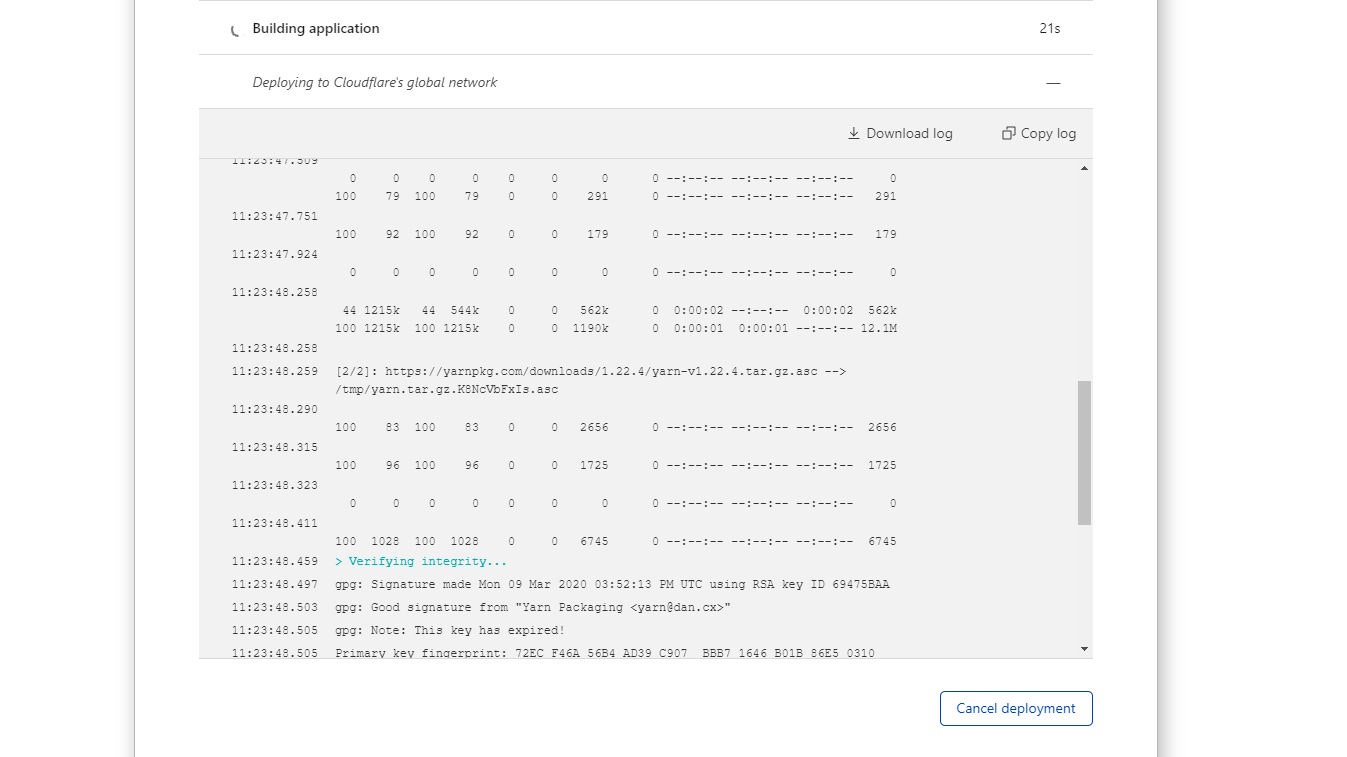Expand the Building application step
The image size is (1347, 757).
tap(315, 29)
